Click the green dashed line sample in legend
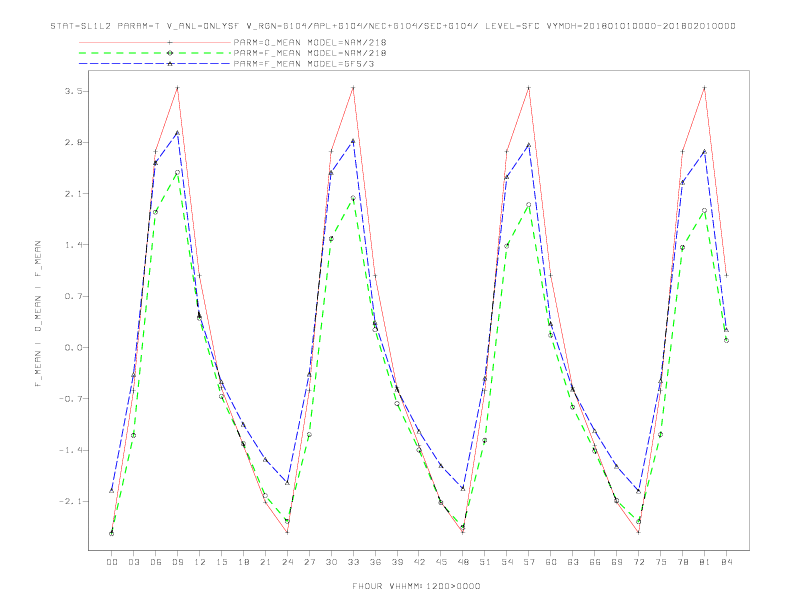792x612 pixels. [155, 53]
